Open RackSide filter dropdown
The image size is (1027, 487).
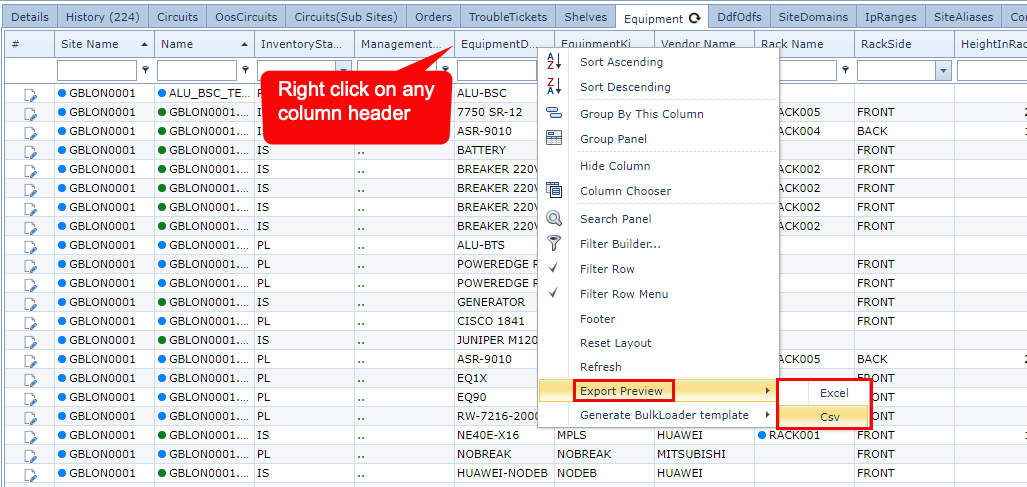click(x=942, y=71)
